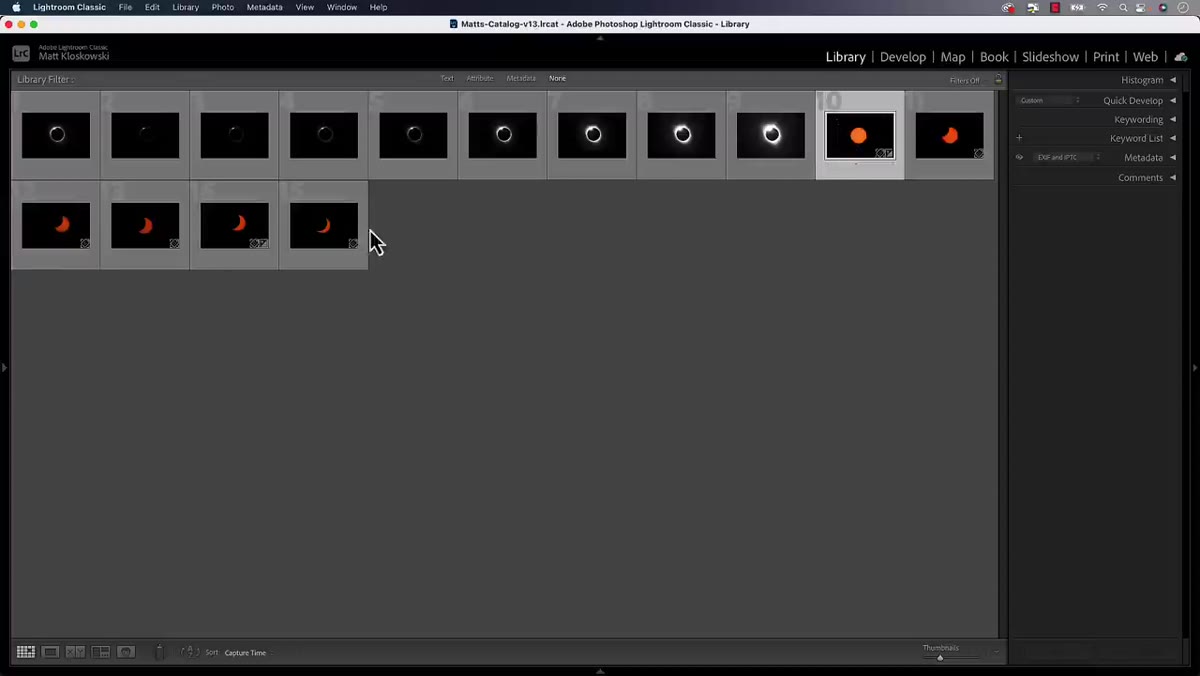Open the Edit menu
Screen dimensions: 1200x676
click(152, 7)
